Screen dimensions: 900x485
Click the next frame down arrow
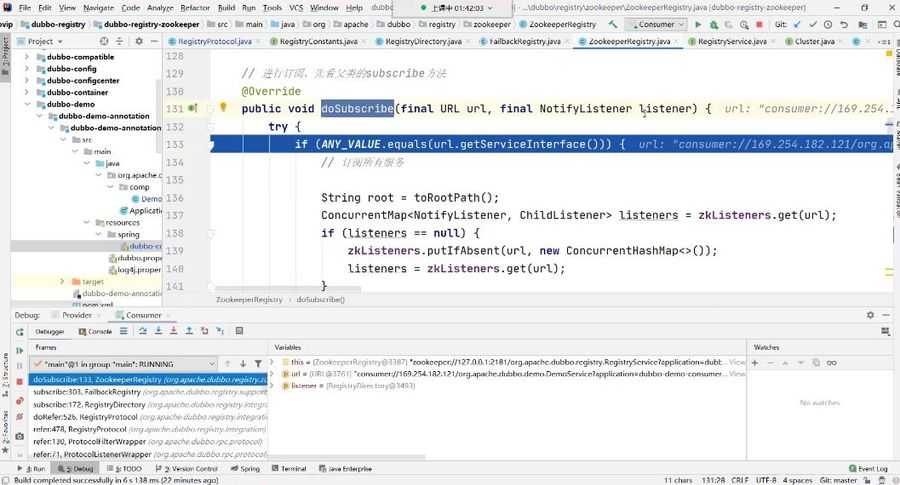point(243,363)
